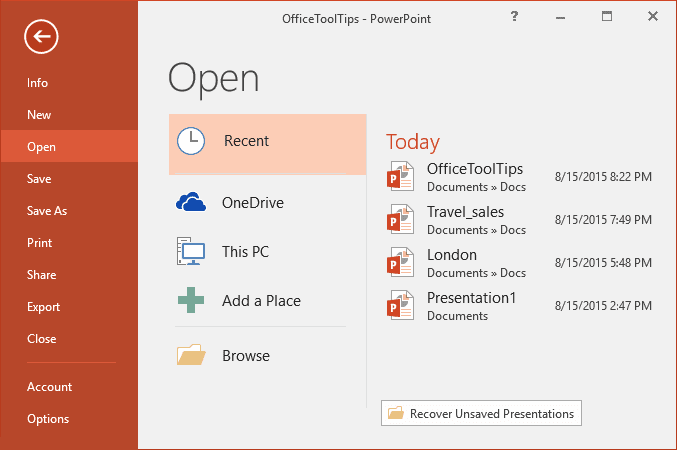The width and height of the screenshot is (677, 450).
Task: Click the Documents path under Presentation1
Action: pyautogui.click(x=457, y=316)
